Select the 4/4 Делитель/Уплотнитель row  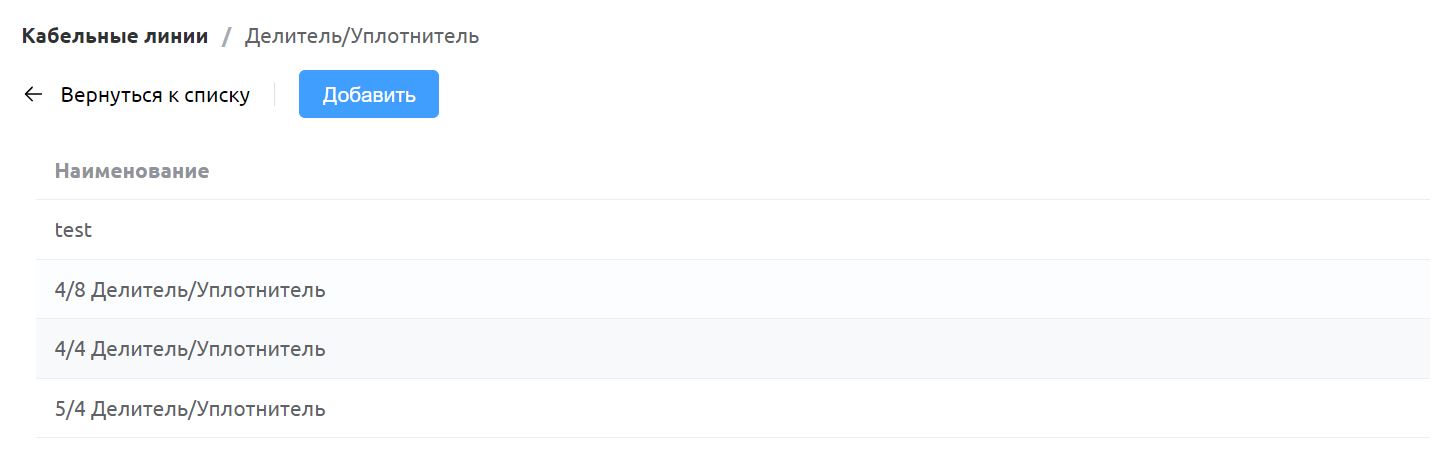click(733, 349)
